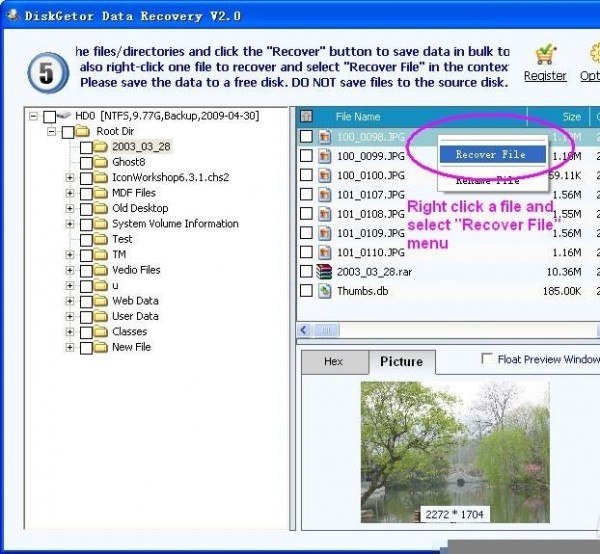Screen dimensions: 600x554
Task: Tick the checkbox for Thumbs.db
Action: pos(306,290)
